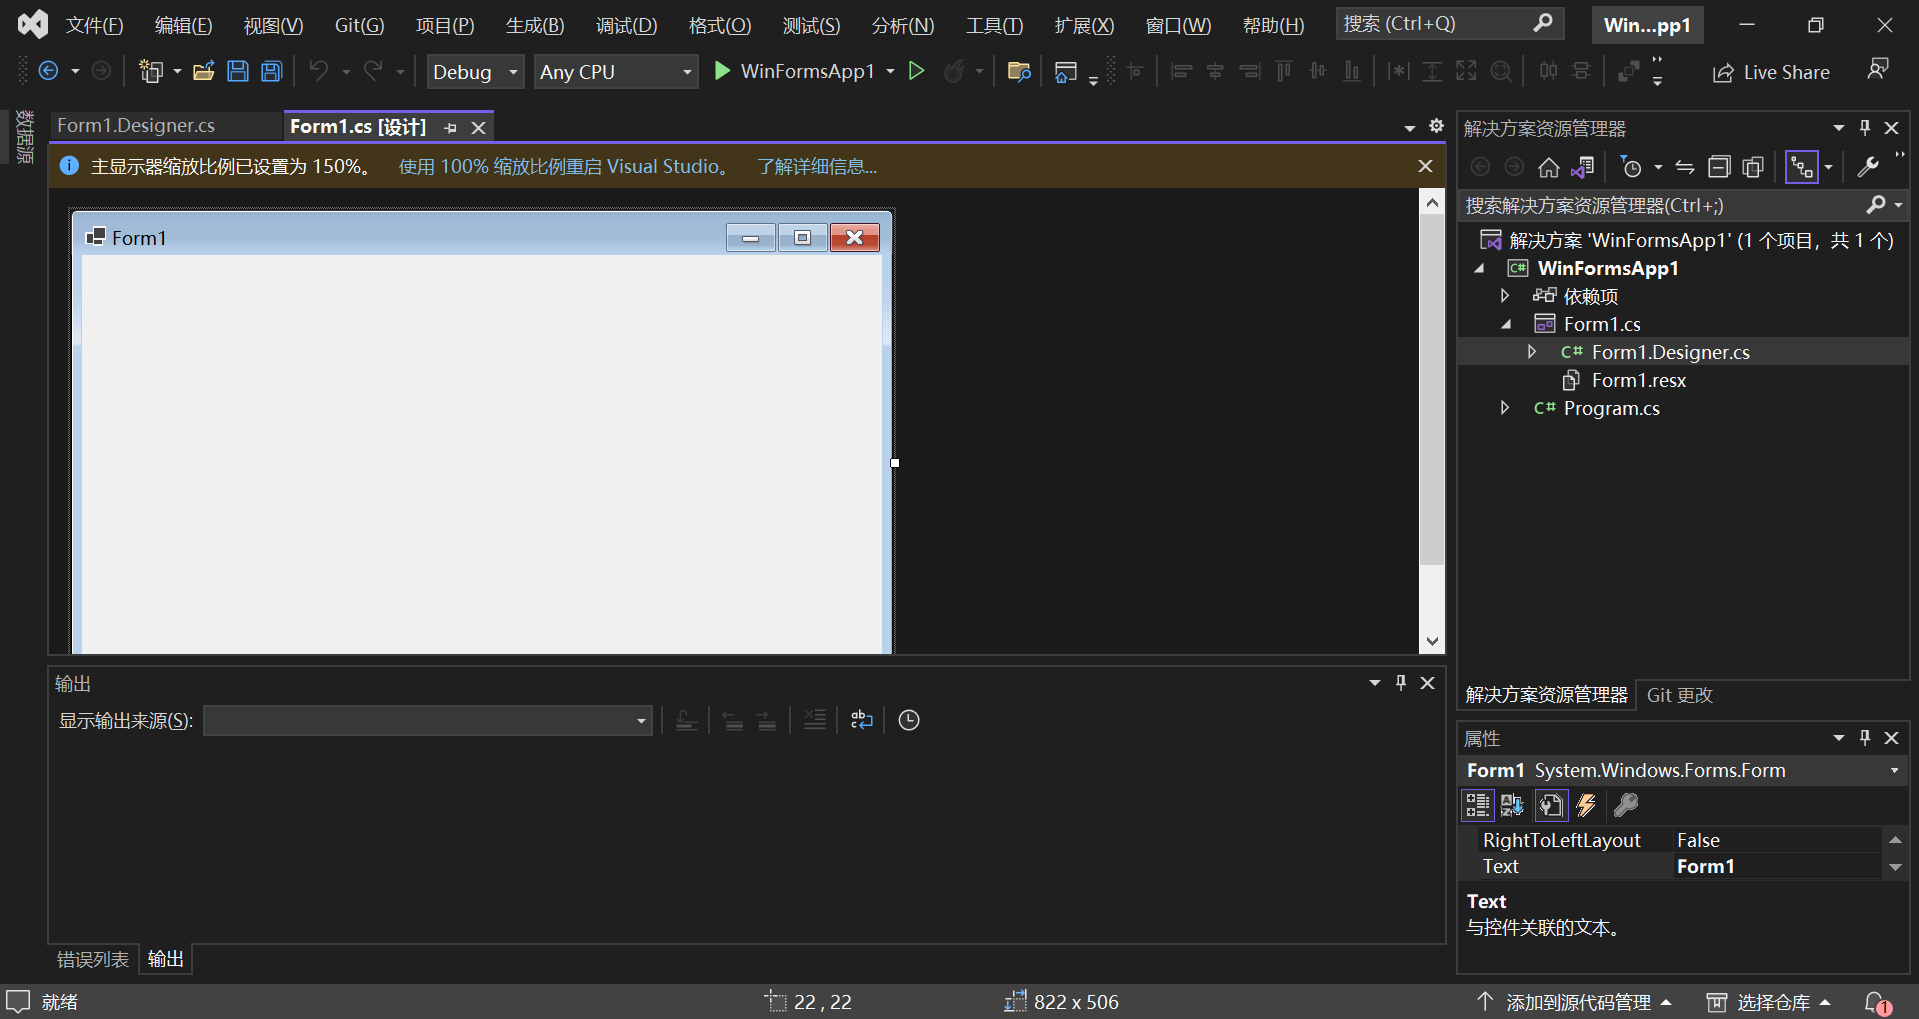1919x1019 pixels.
Task: Pin the Properties window
Action: click(1863, 737)
